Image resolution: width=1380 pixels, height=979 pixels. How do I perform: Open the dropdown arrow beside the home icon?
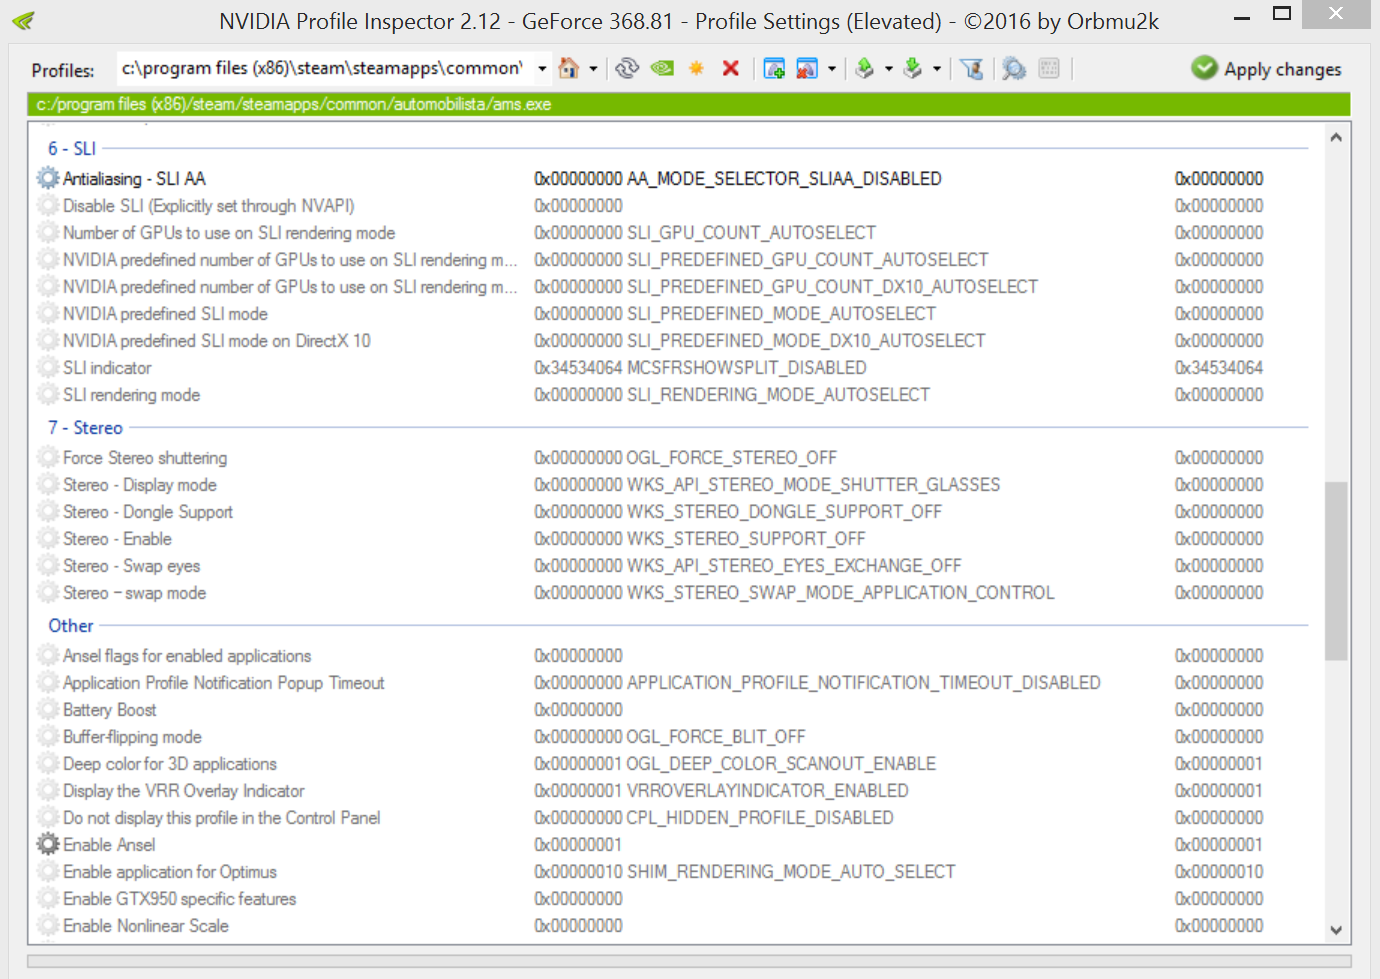[x=593, y=69]
